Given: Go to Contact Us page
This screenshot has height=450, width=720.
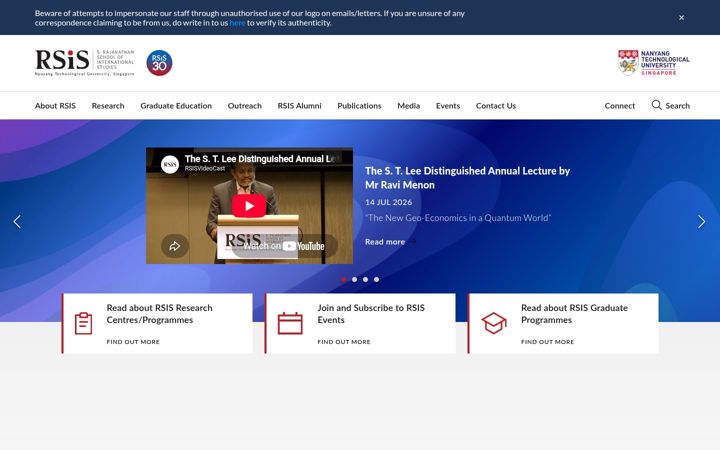Looking at the screenshot, I should tap(496, 106).
